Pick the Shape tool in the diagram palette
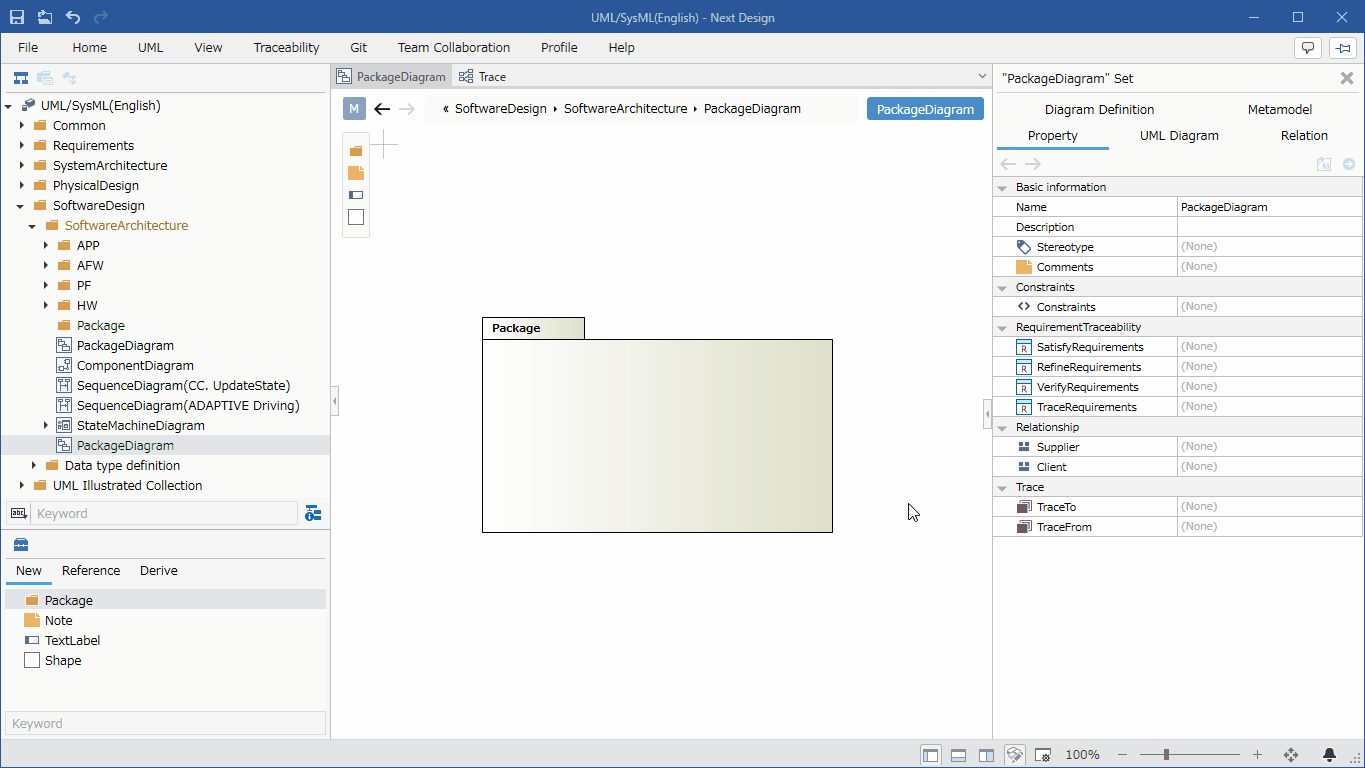The height and width of the screenshot is (768, 1365). click(x=356, y=217)
